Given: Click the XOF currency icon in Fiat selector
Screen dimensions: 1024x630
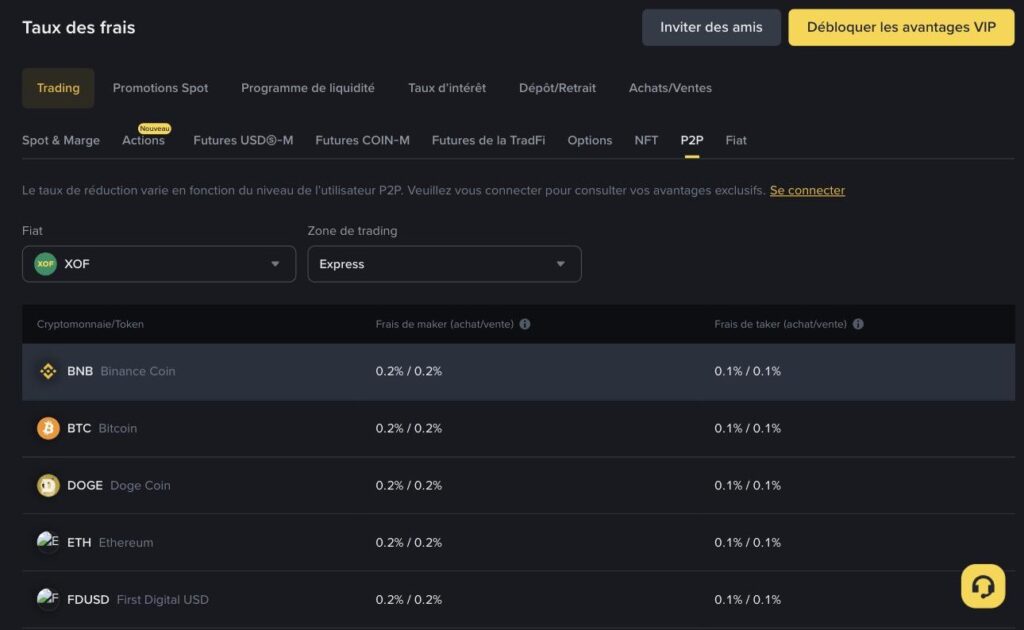Looking at the screenshot, I should [x=46, y=264].
